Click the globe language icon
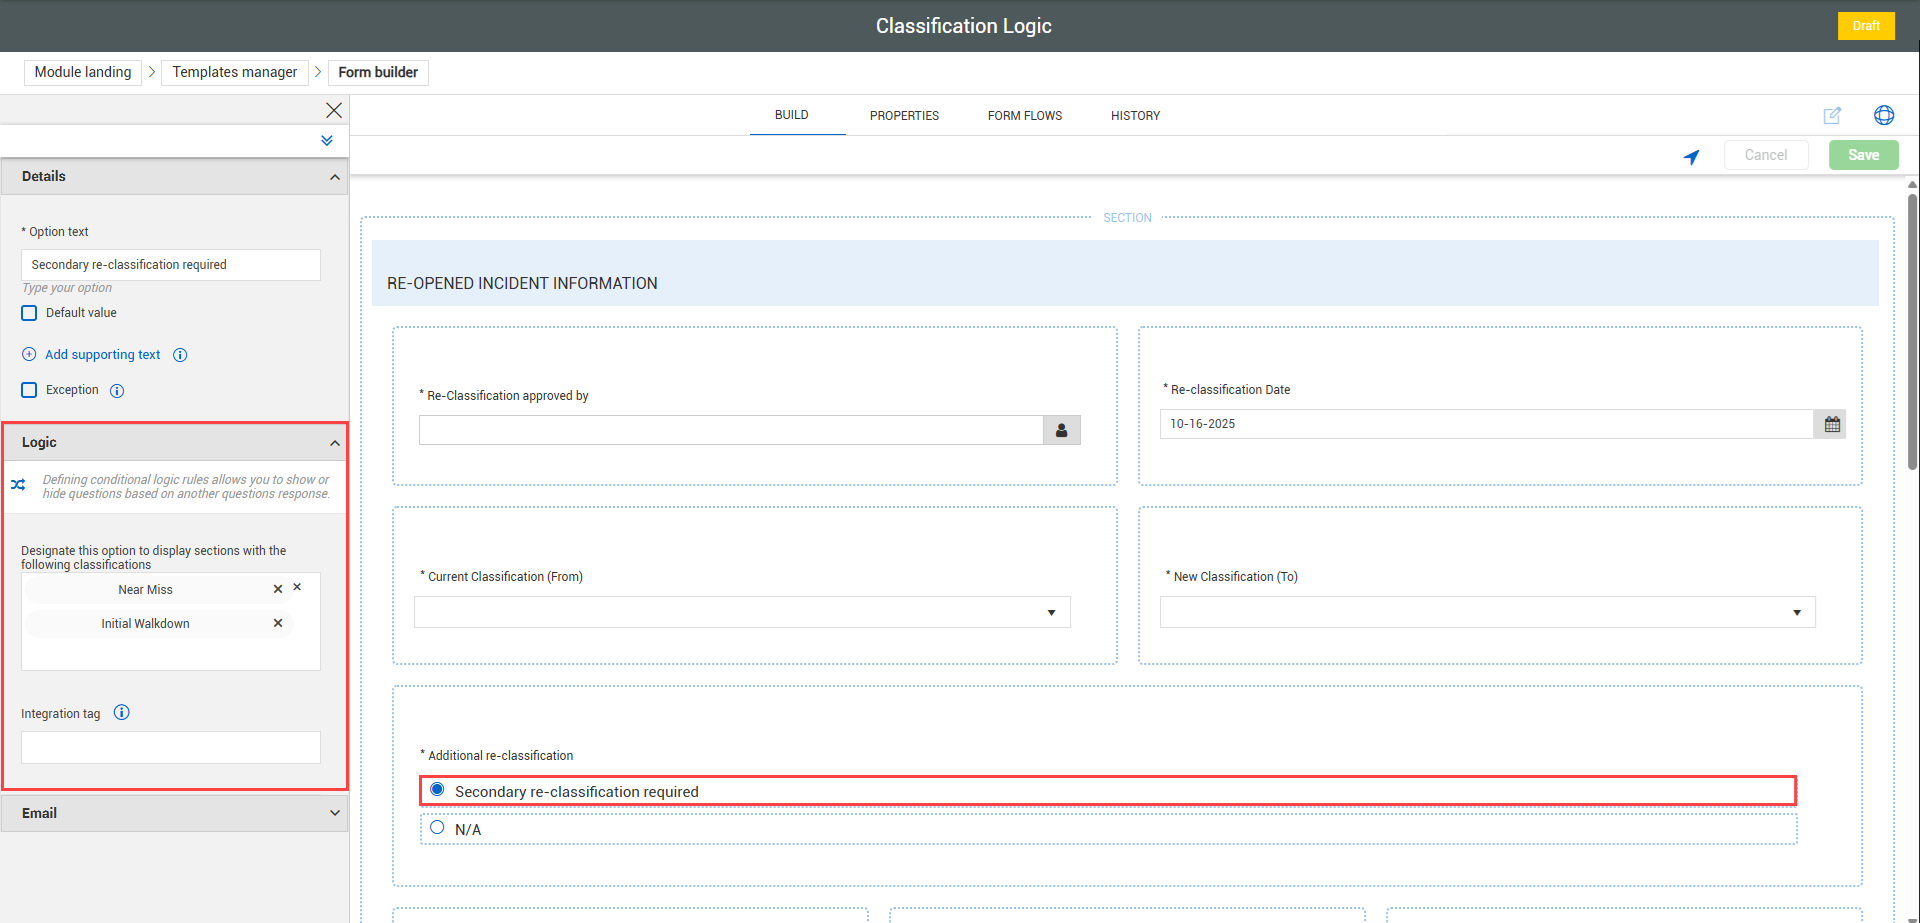This screenshot has height=923, width=1920. [x=1883, y=115]
